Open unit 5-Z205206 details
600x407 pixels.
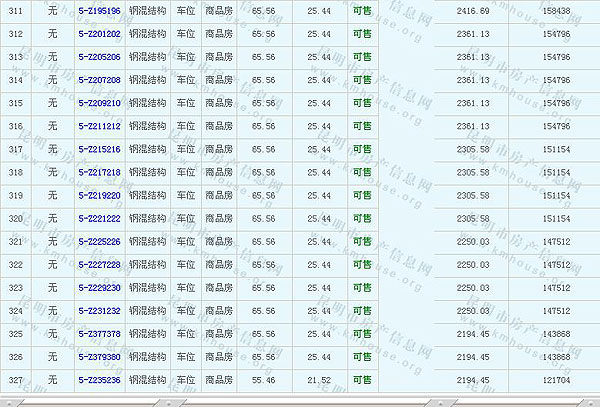[x=99, y=57]
